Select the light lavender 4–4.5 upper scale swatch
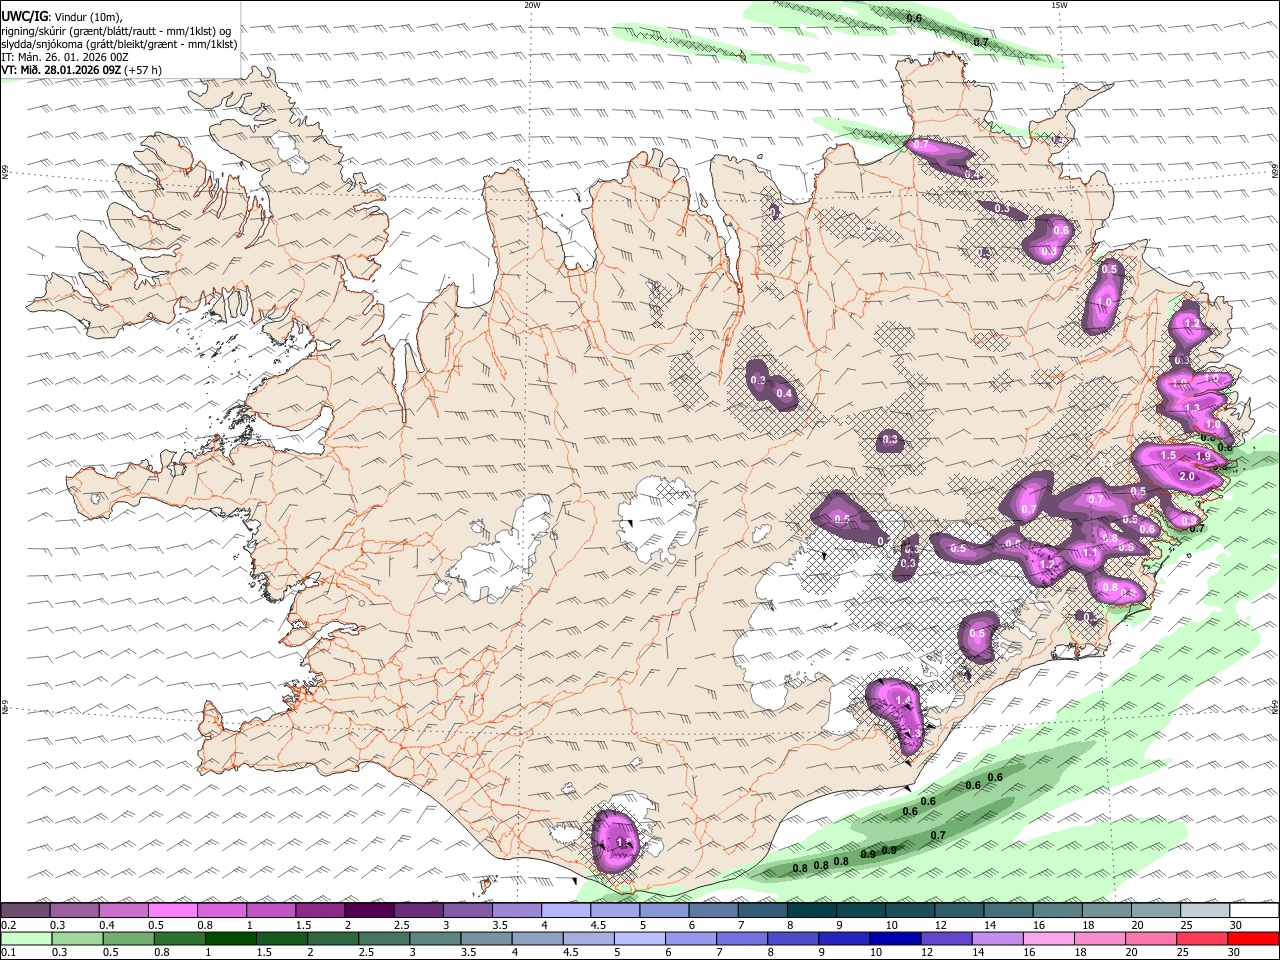Viewport: 1280px width, 960px height. pyautogui.click(x=565, y=910)
